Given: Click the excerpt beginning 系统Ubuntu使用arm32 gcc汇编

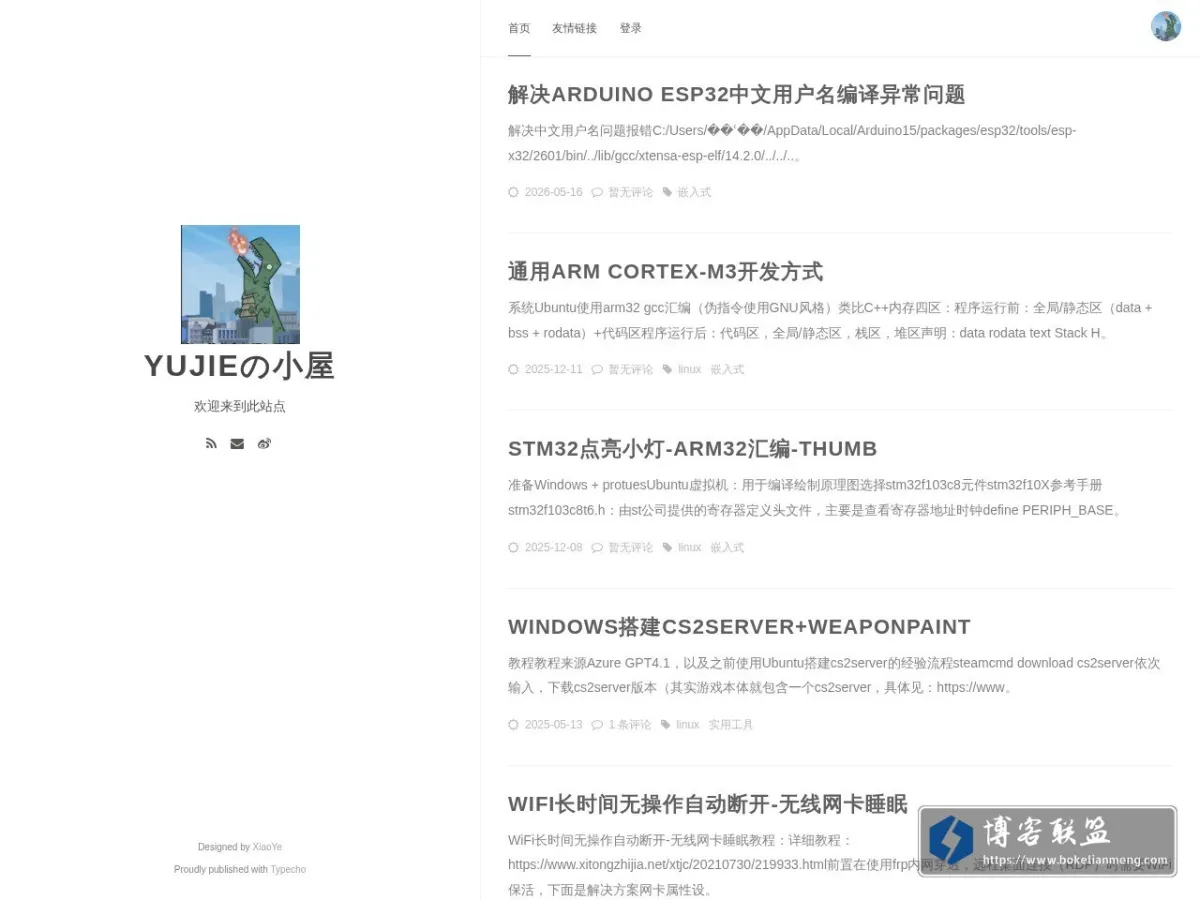Looking at the screenshot, I should pos(830,320).
